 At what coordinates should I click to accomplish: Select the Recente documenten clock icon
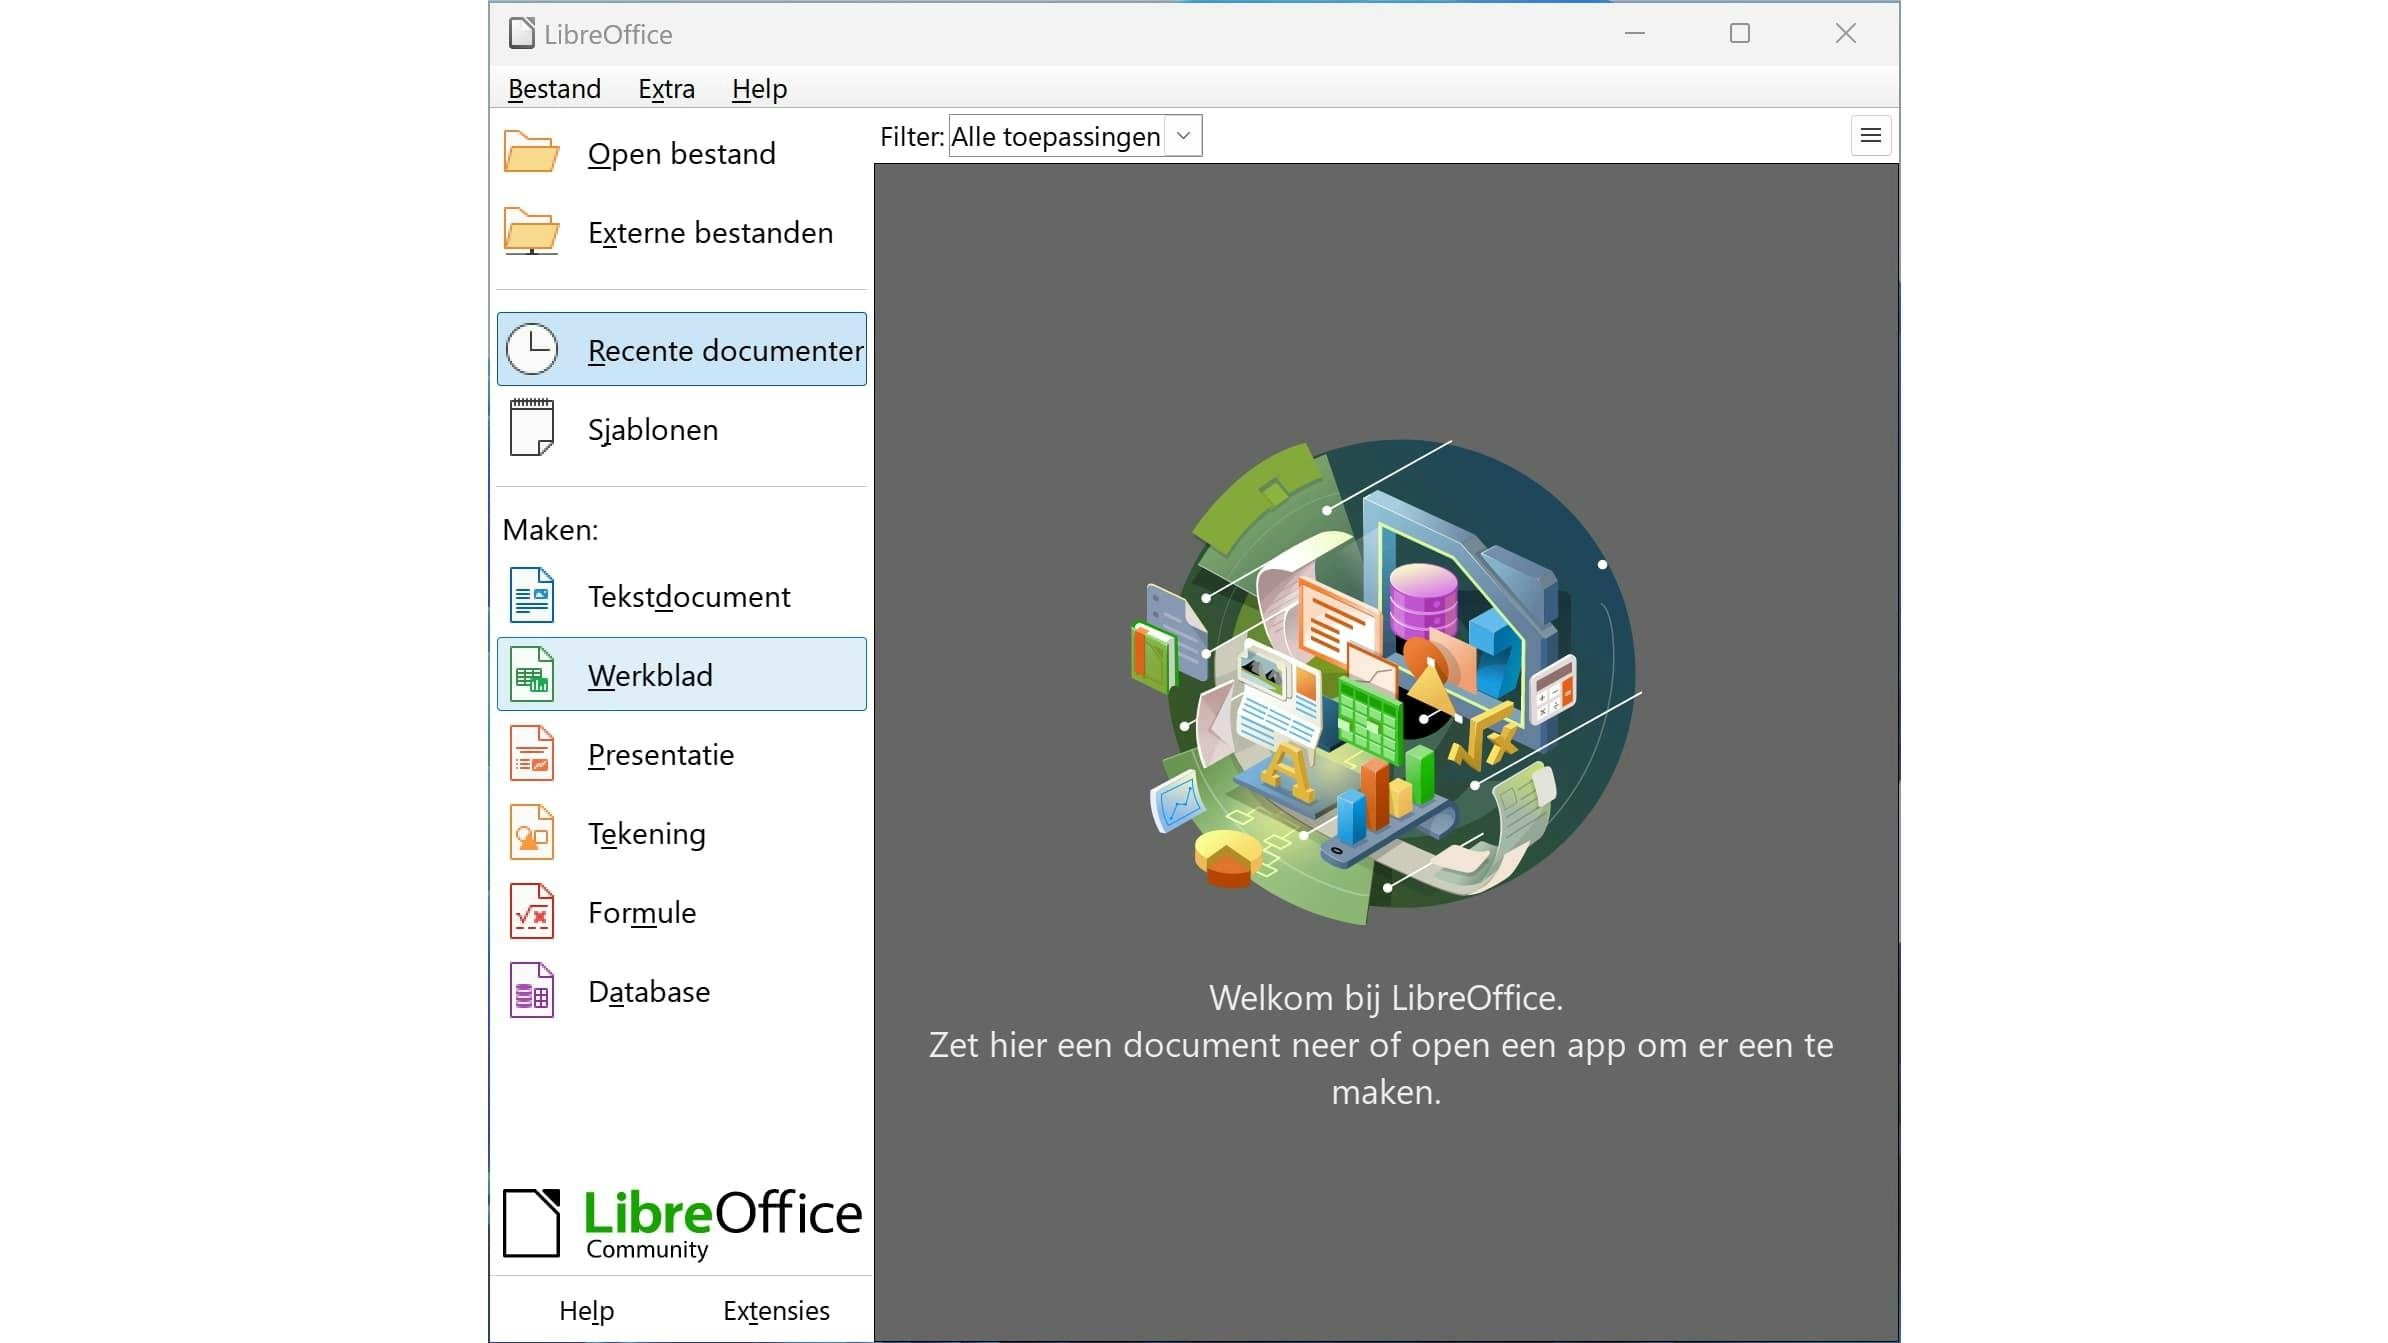[531, 350]
